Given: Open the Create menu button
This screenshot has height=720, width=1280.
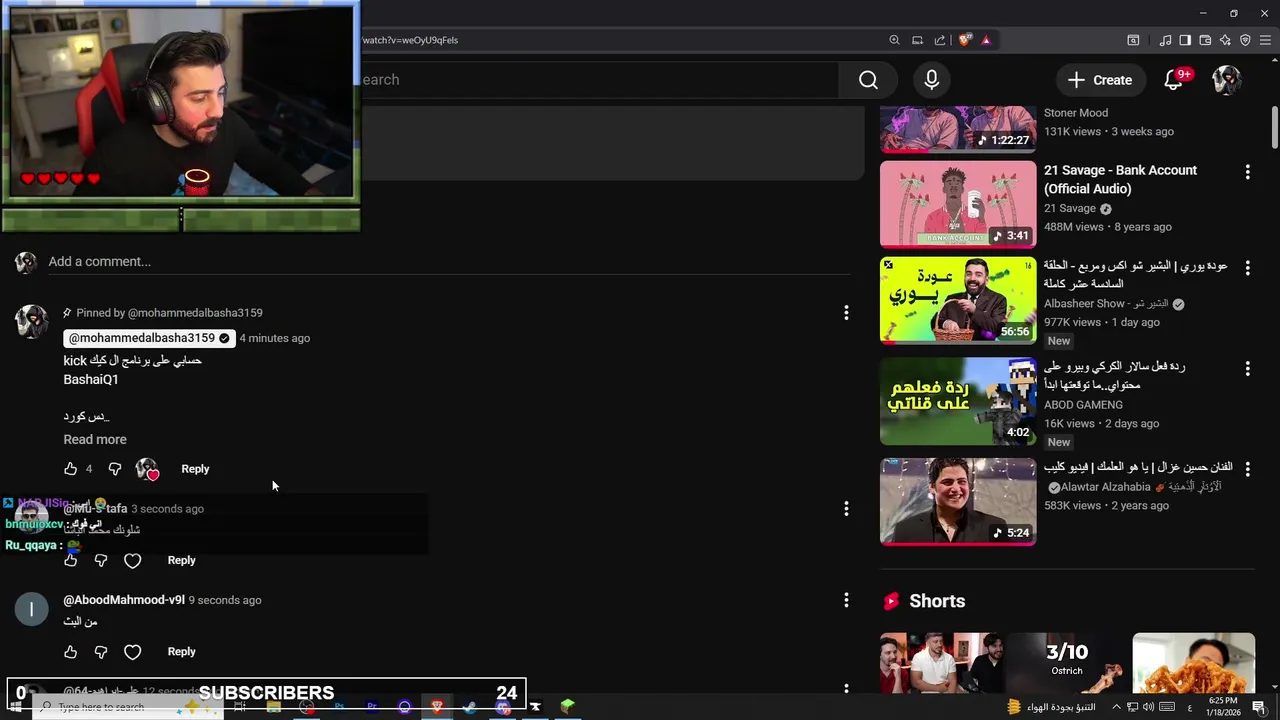Looking at the screenshot, I should pyautogui.click(x=1099, y=80).
